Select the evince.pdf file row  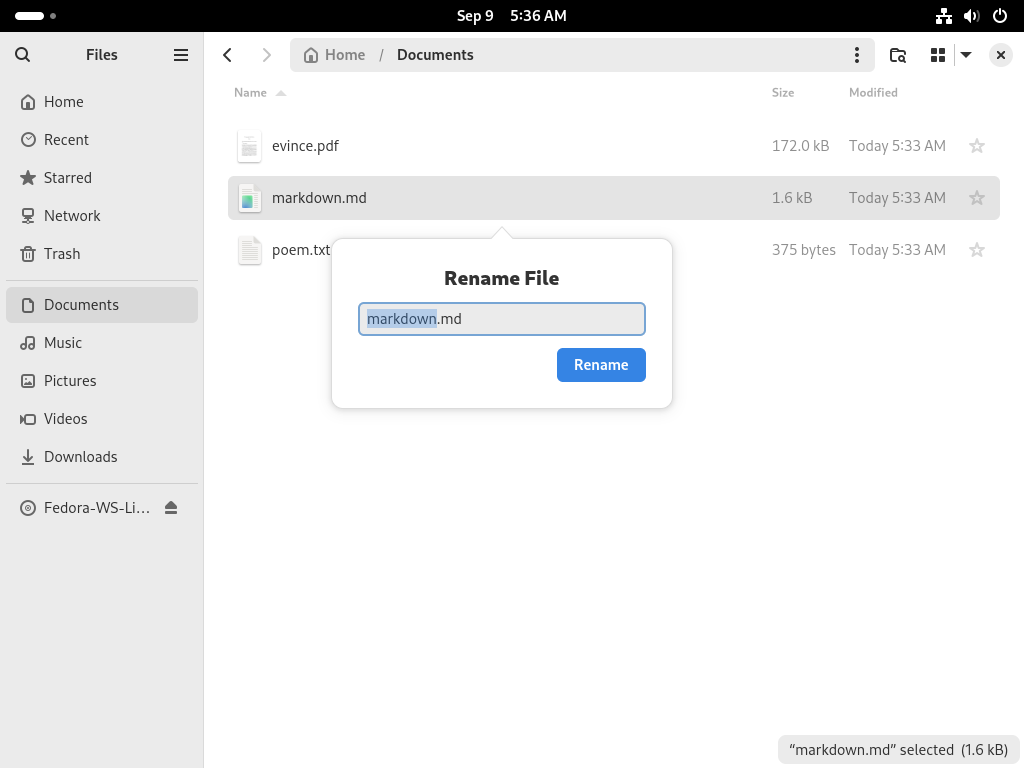pos(613,146)
